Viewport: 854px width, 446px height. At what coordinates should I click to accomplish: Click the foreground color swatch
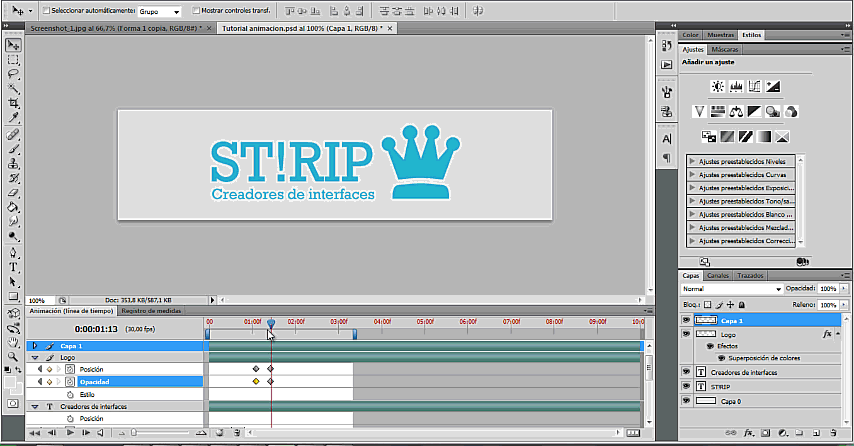point(10,383)
